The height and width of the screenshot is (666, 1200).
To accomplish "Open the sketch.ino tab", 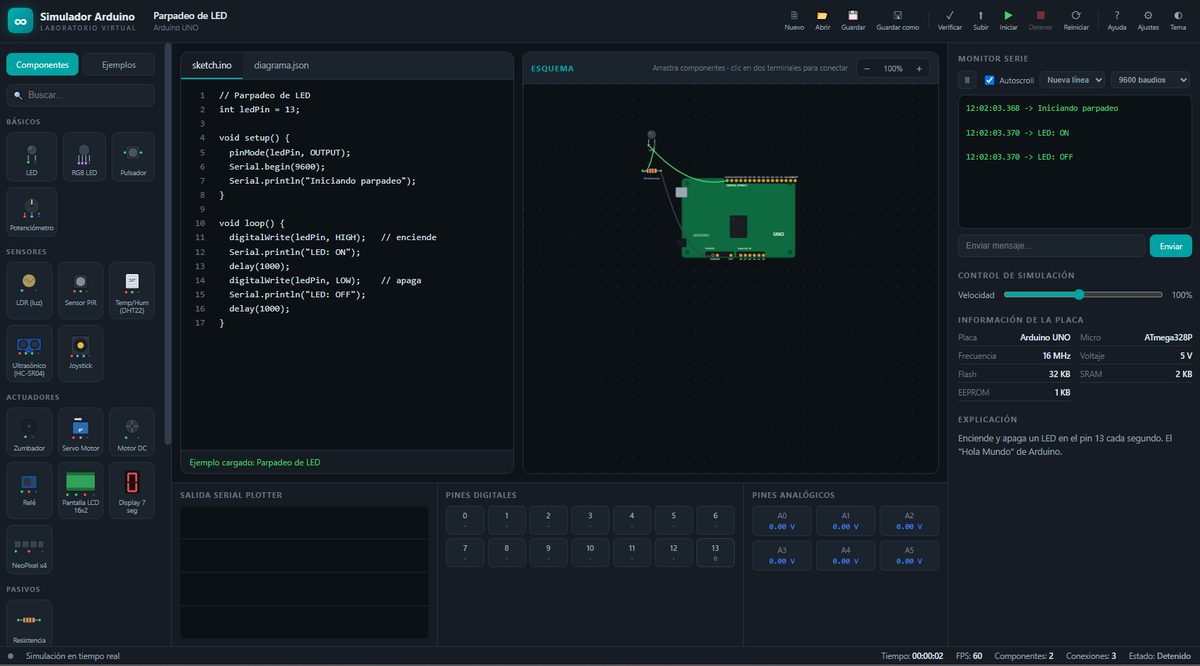I will [212, 65].
